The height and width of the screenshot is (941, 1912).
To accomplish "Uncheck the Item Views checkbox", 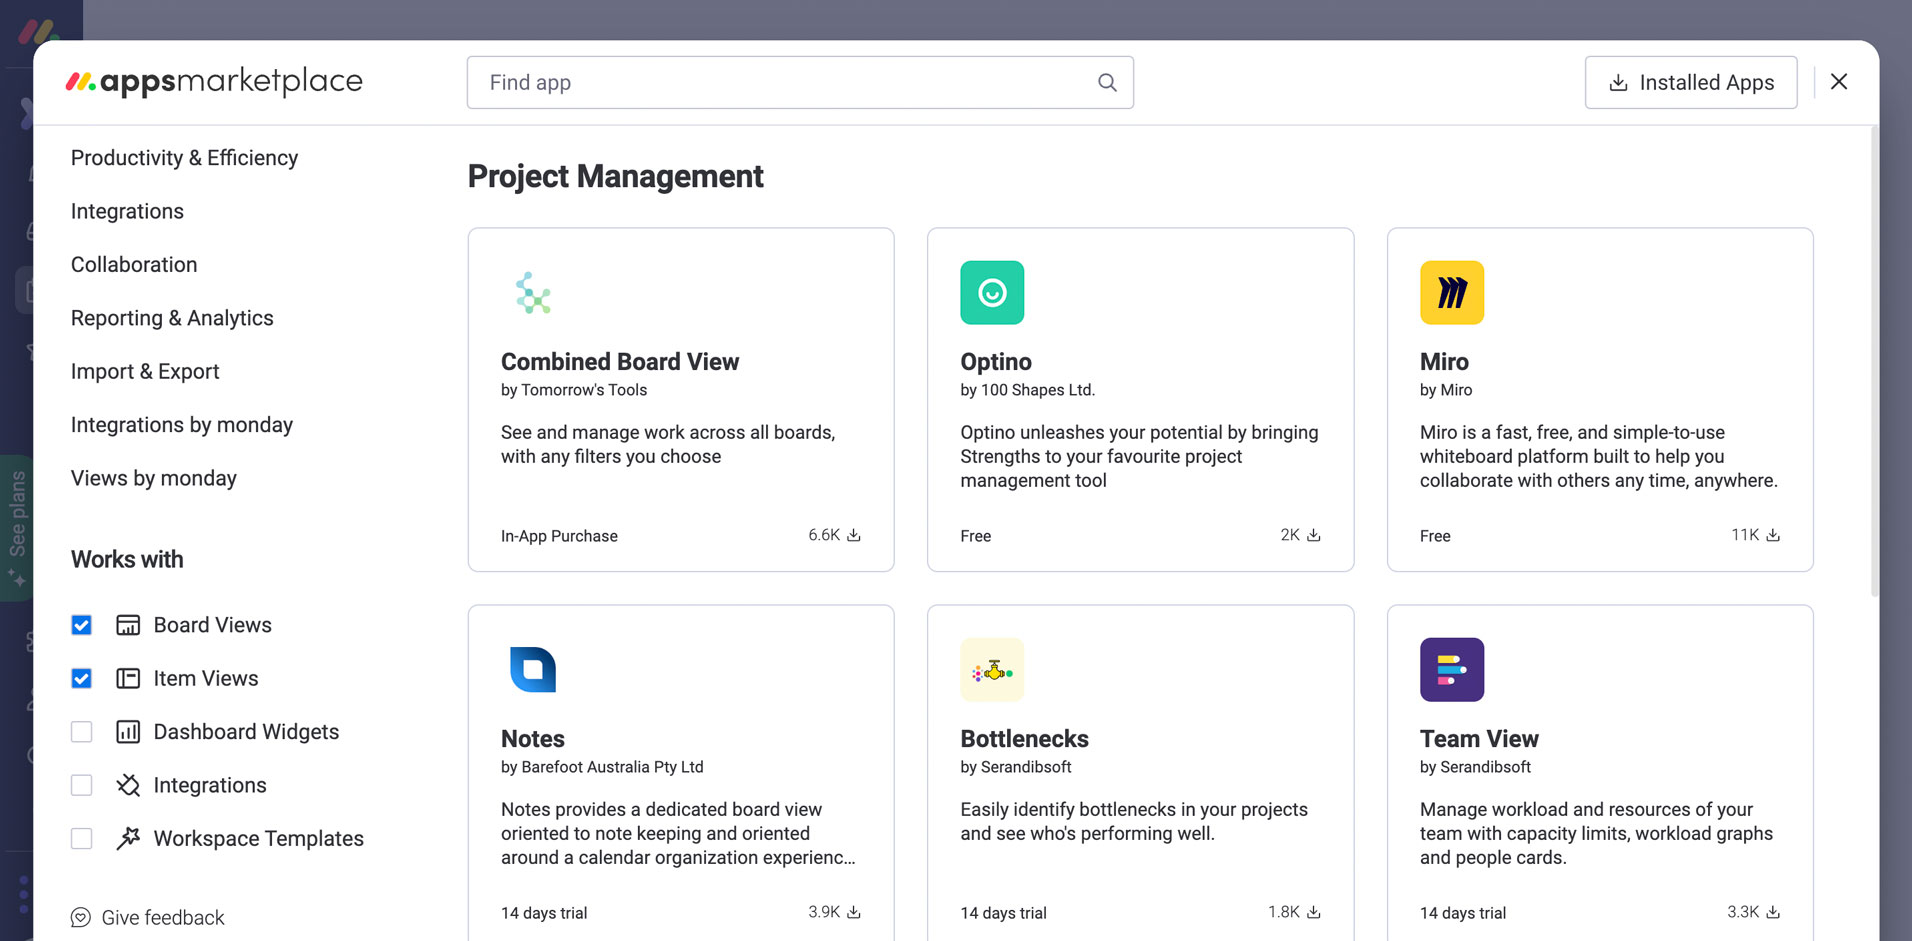I will pyautogui.click(x=82, y=678).
